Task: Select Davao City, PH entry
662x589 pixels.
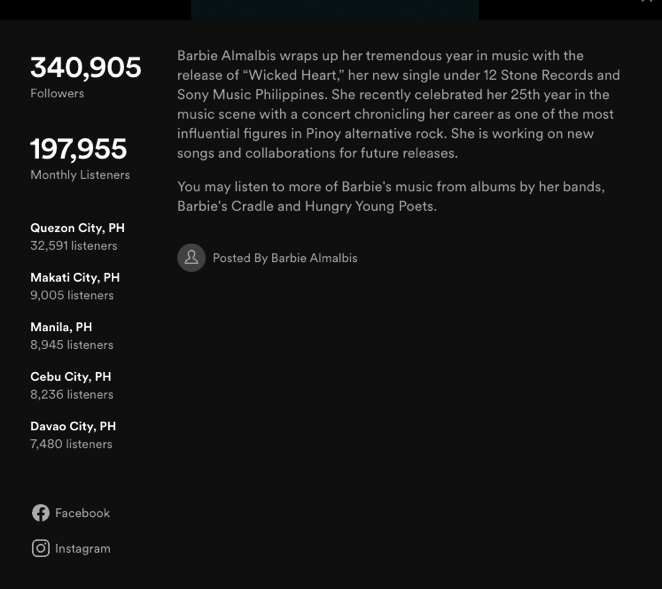Action: coord(73,435)
